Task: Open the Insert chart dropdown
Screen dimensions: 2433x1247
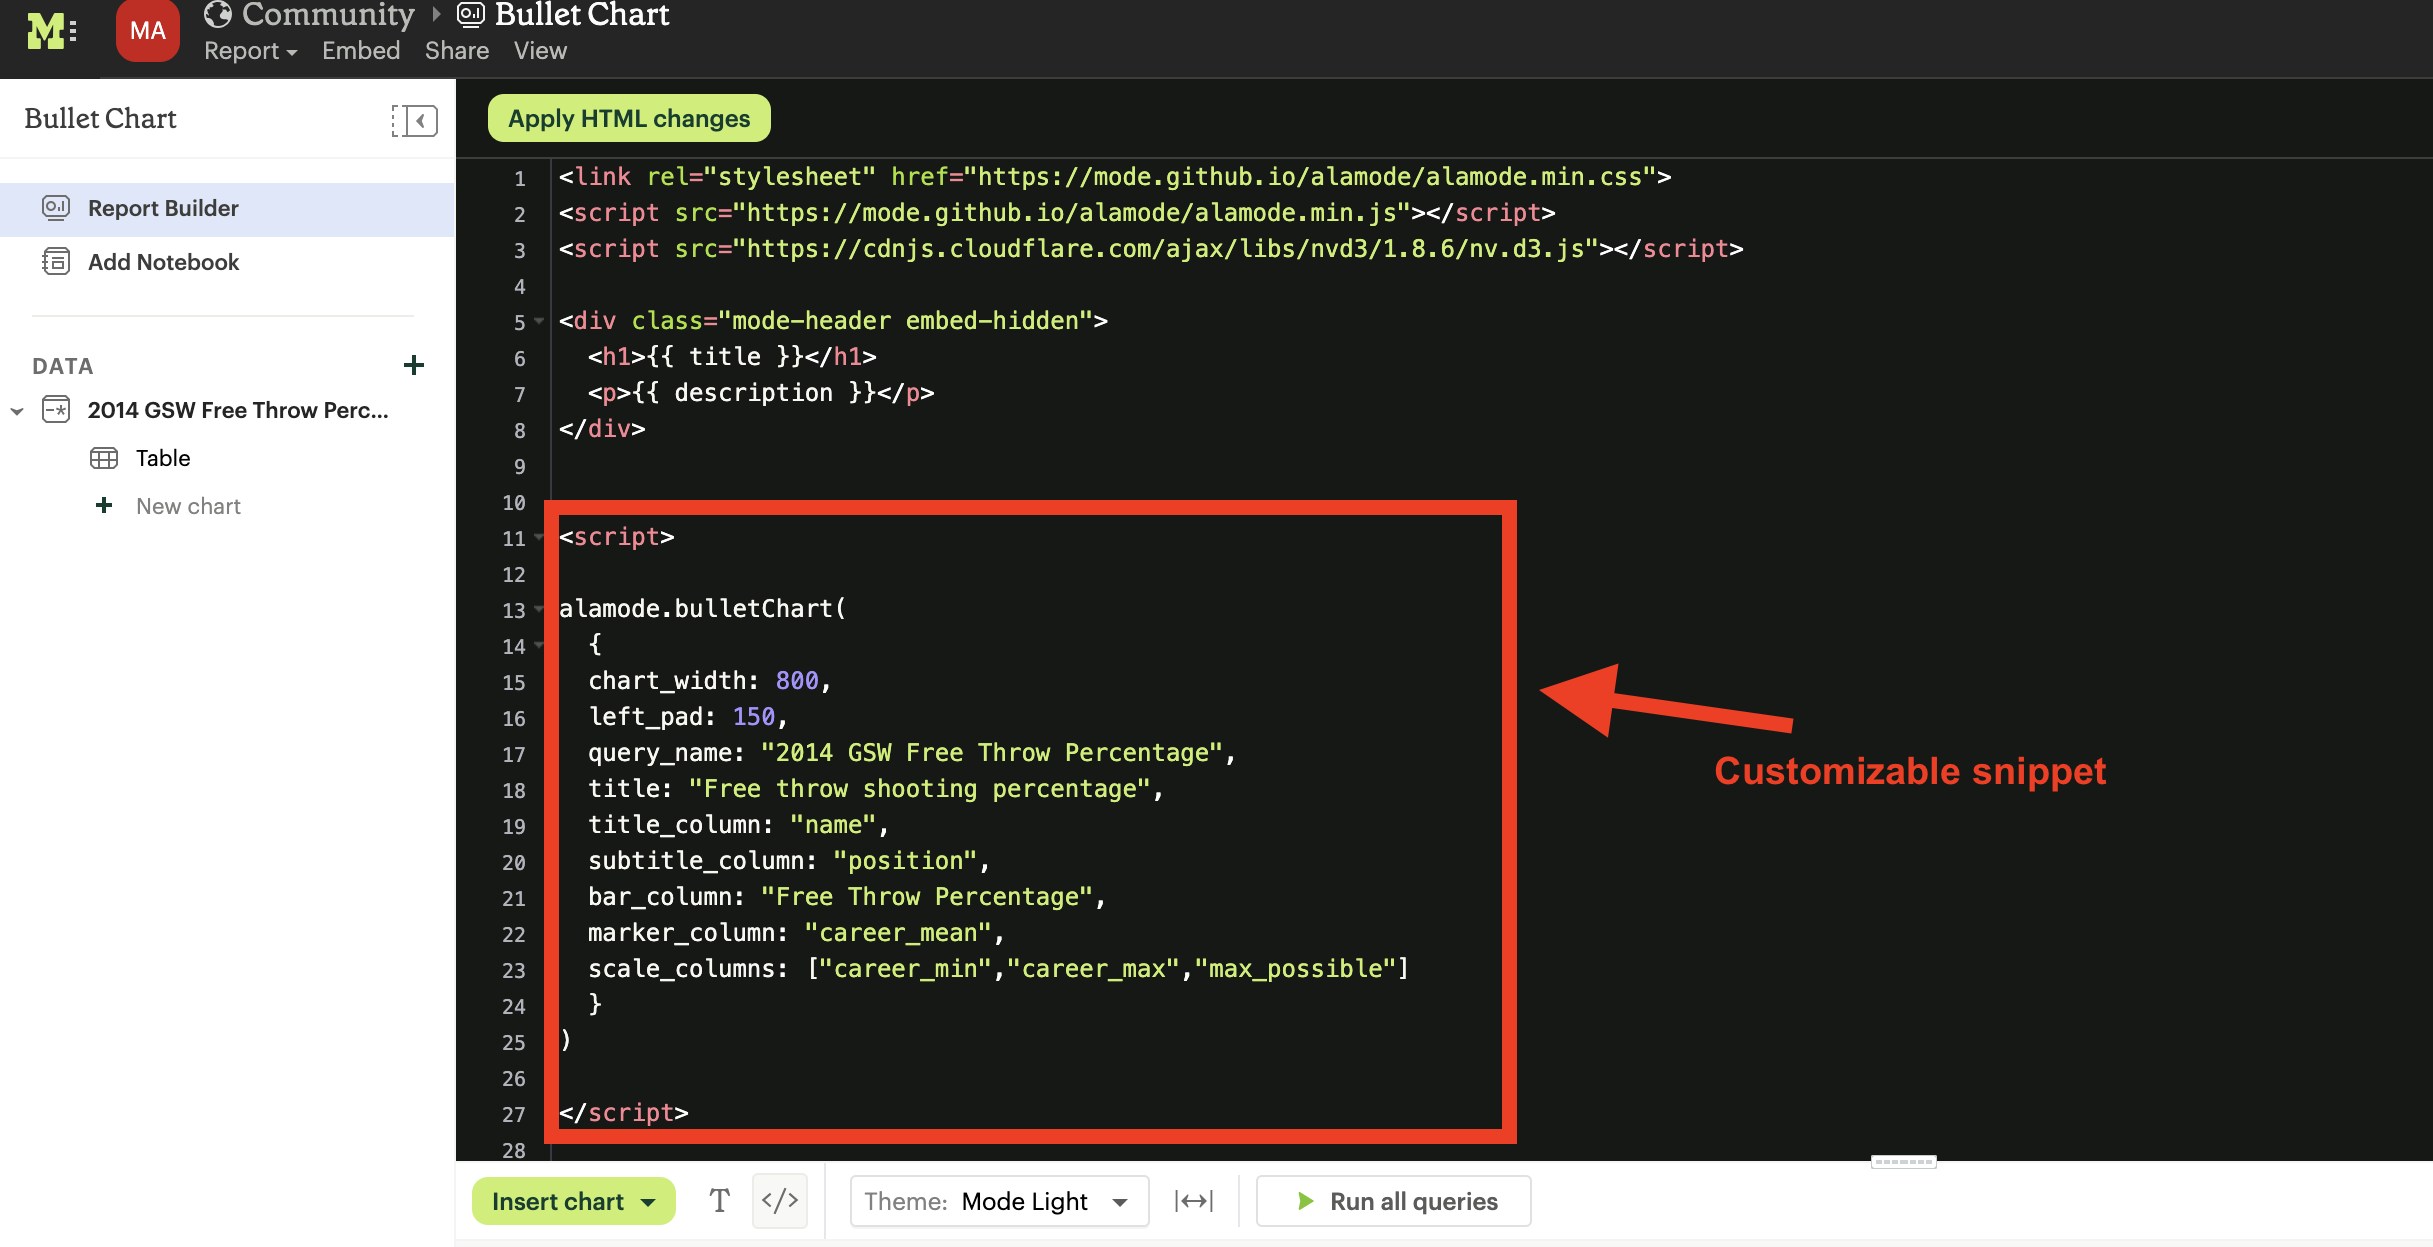Action: 574,1201
